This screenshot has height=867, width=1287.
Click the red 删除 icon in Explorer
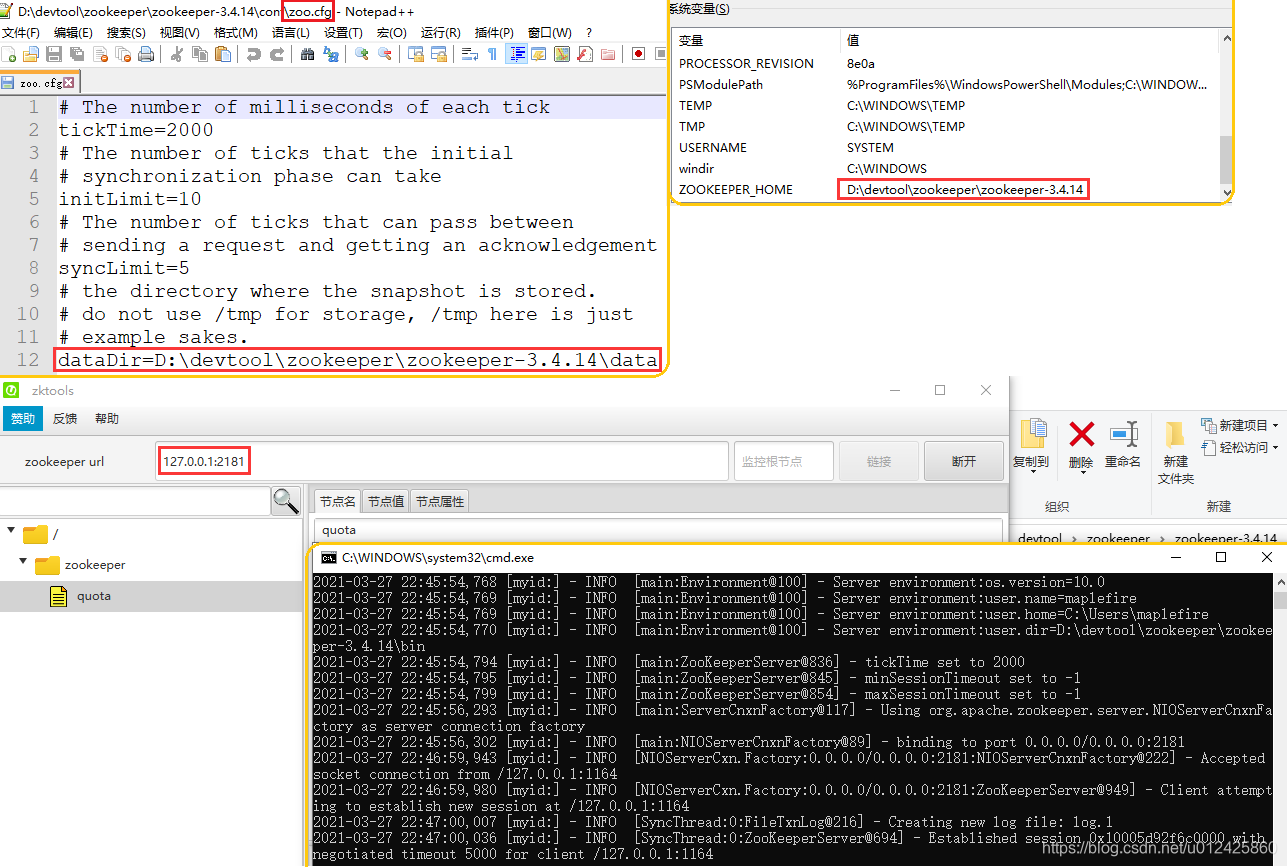1081,435
